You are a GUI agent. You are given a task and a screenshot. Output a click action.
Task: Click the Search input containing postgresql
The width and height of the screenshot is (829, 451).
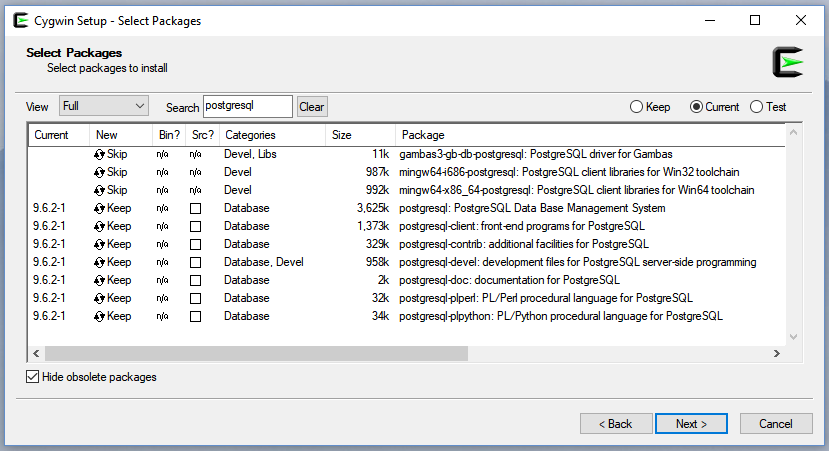pyautogui.click(x=247, y=106)
